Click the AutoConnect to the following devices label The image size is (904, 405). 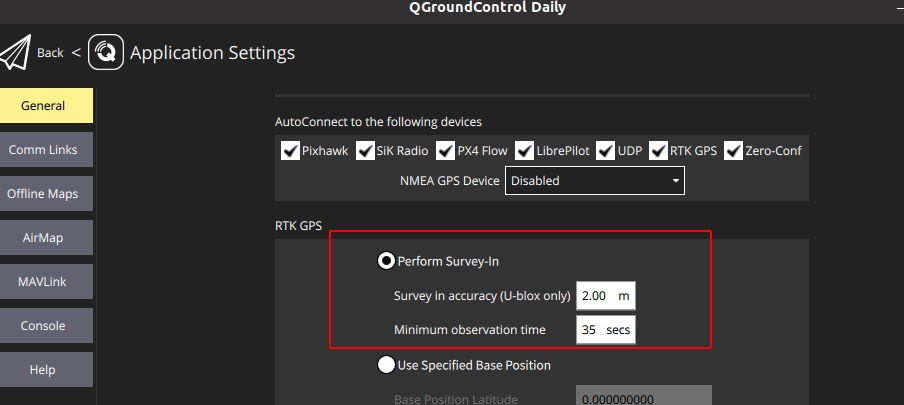[378, 122]
